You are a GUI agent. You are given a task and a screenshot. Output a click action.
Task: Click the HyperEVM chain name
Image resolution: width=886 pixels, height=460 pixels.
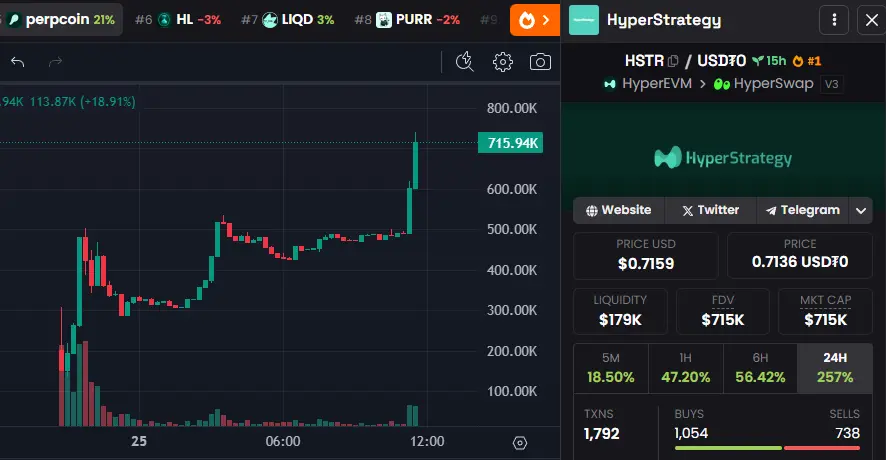coord(657,84)
